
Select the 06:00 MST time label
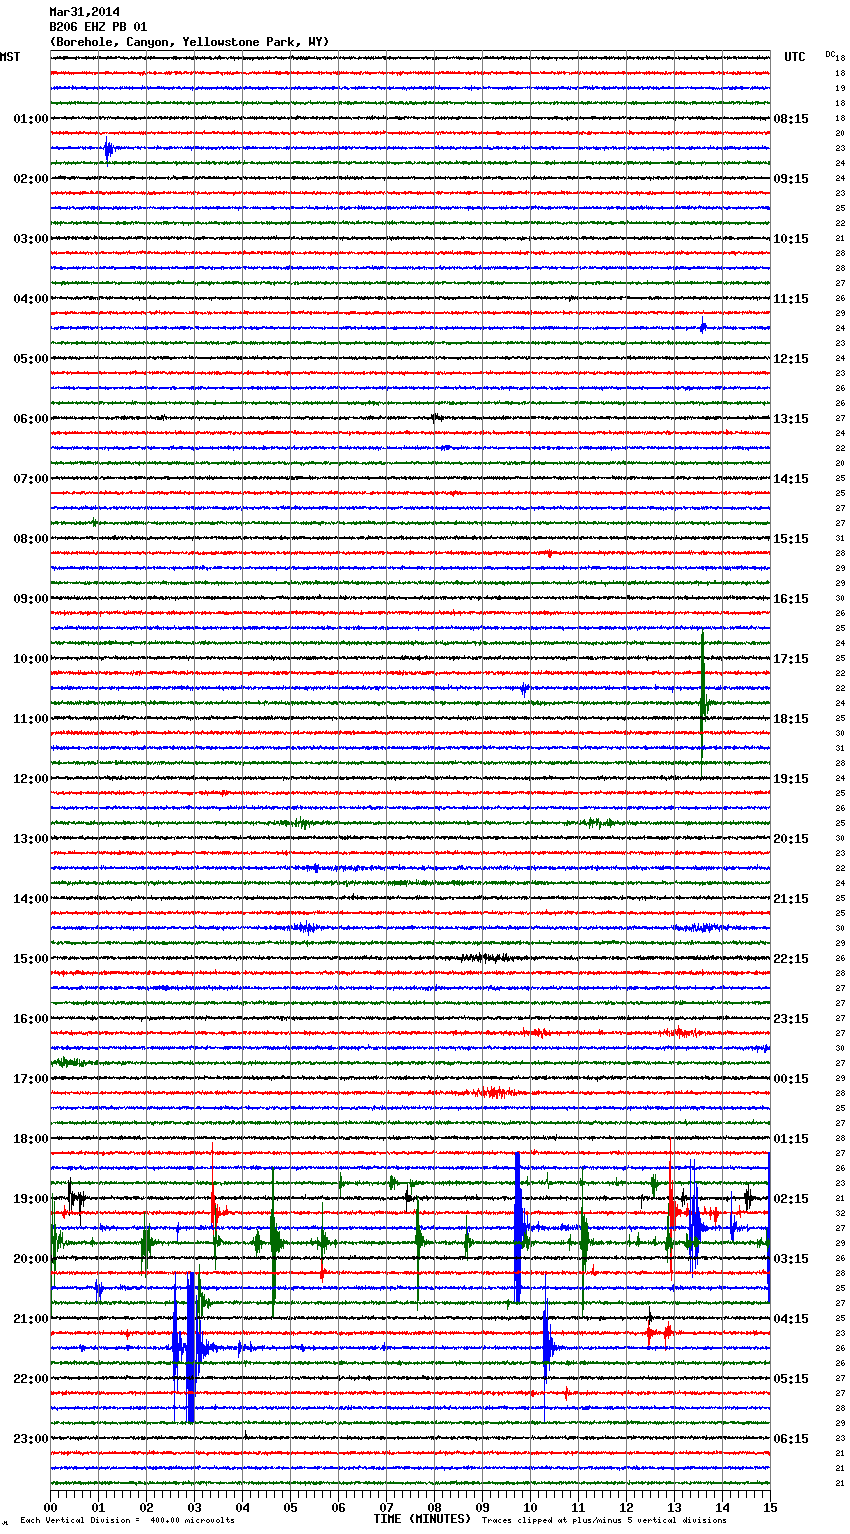[31, 419]
